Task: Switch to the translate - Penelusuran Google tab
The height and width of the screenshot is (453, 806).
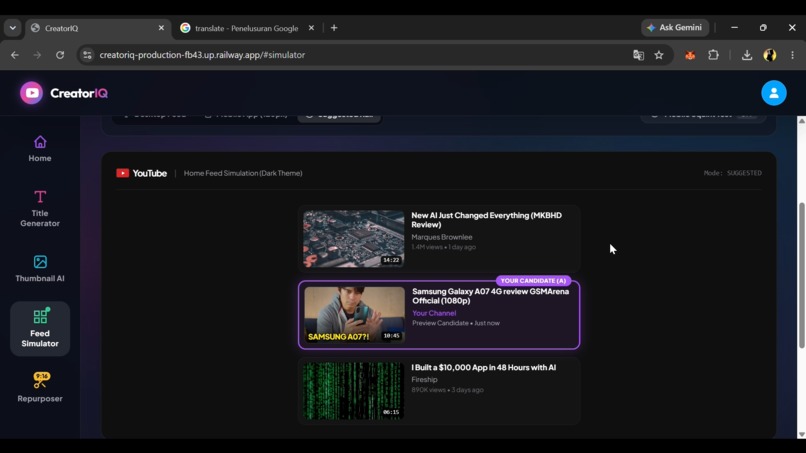Action: tap(247, 28)
